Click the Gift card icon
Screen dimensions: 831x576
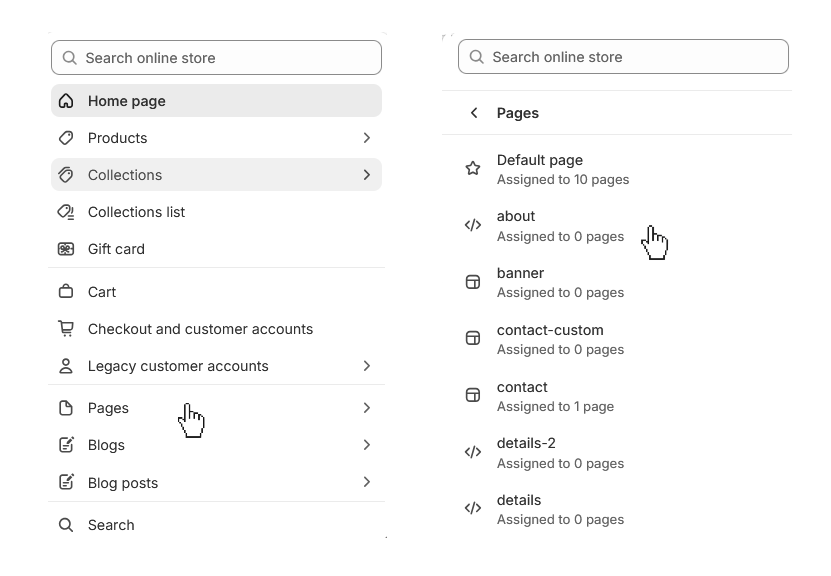[66, 249]
